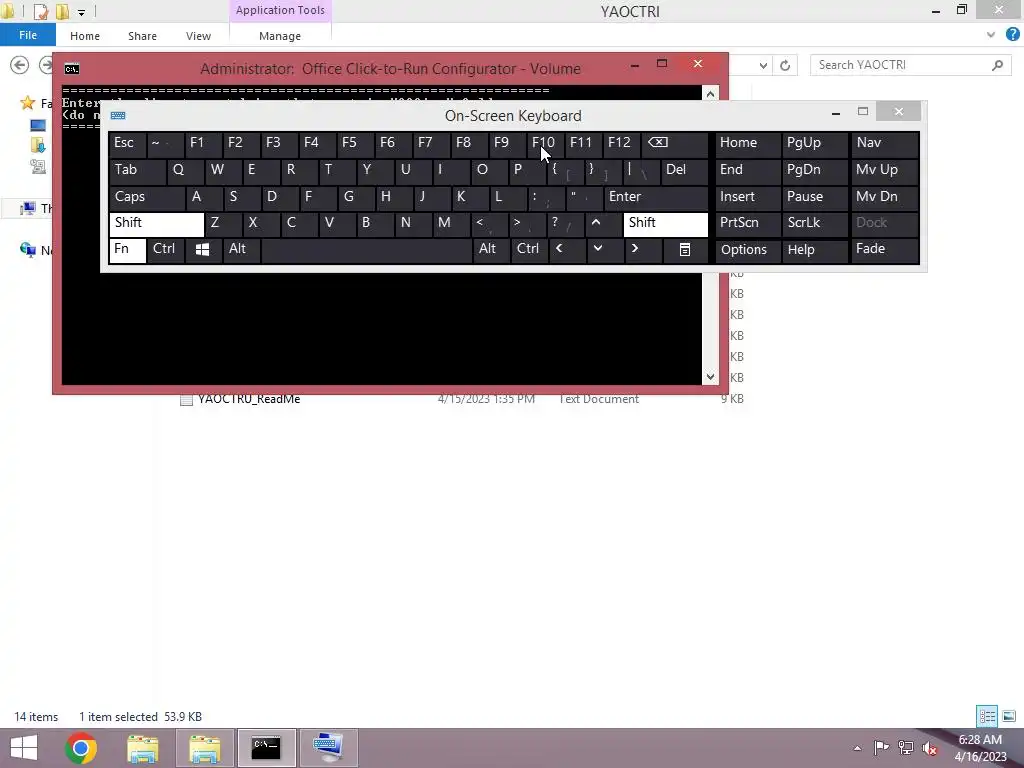Toggle the left Alt key
The height and width of the screenshot is (768, 1024).
242,250
